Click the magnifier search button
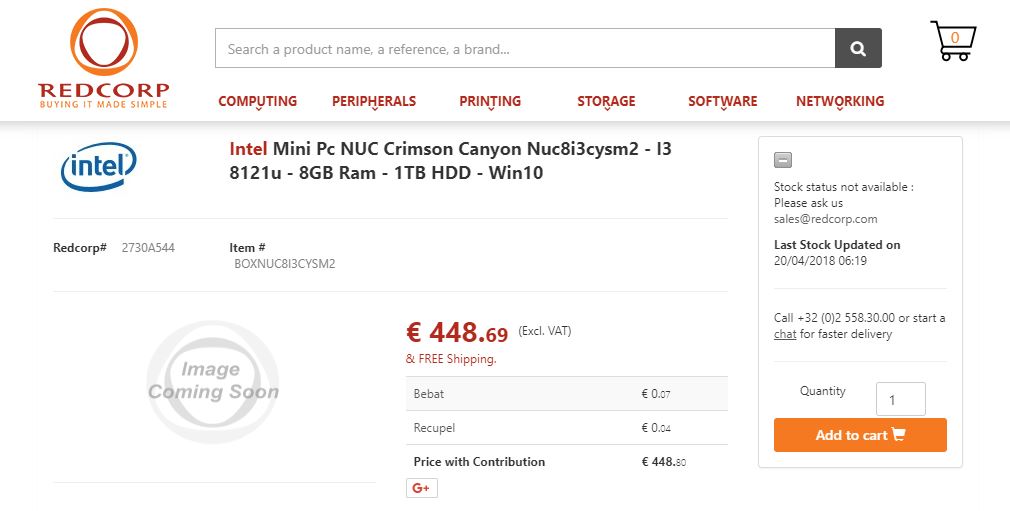1010x511 pixels. [x=858, y=48]
